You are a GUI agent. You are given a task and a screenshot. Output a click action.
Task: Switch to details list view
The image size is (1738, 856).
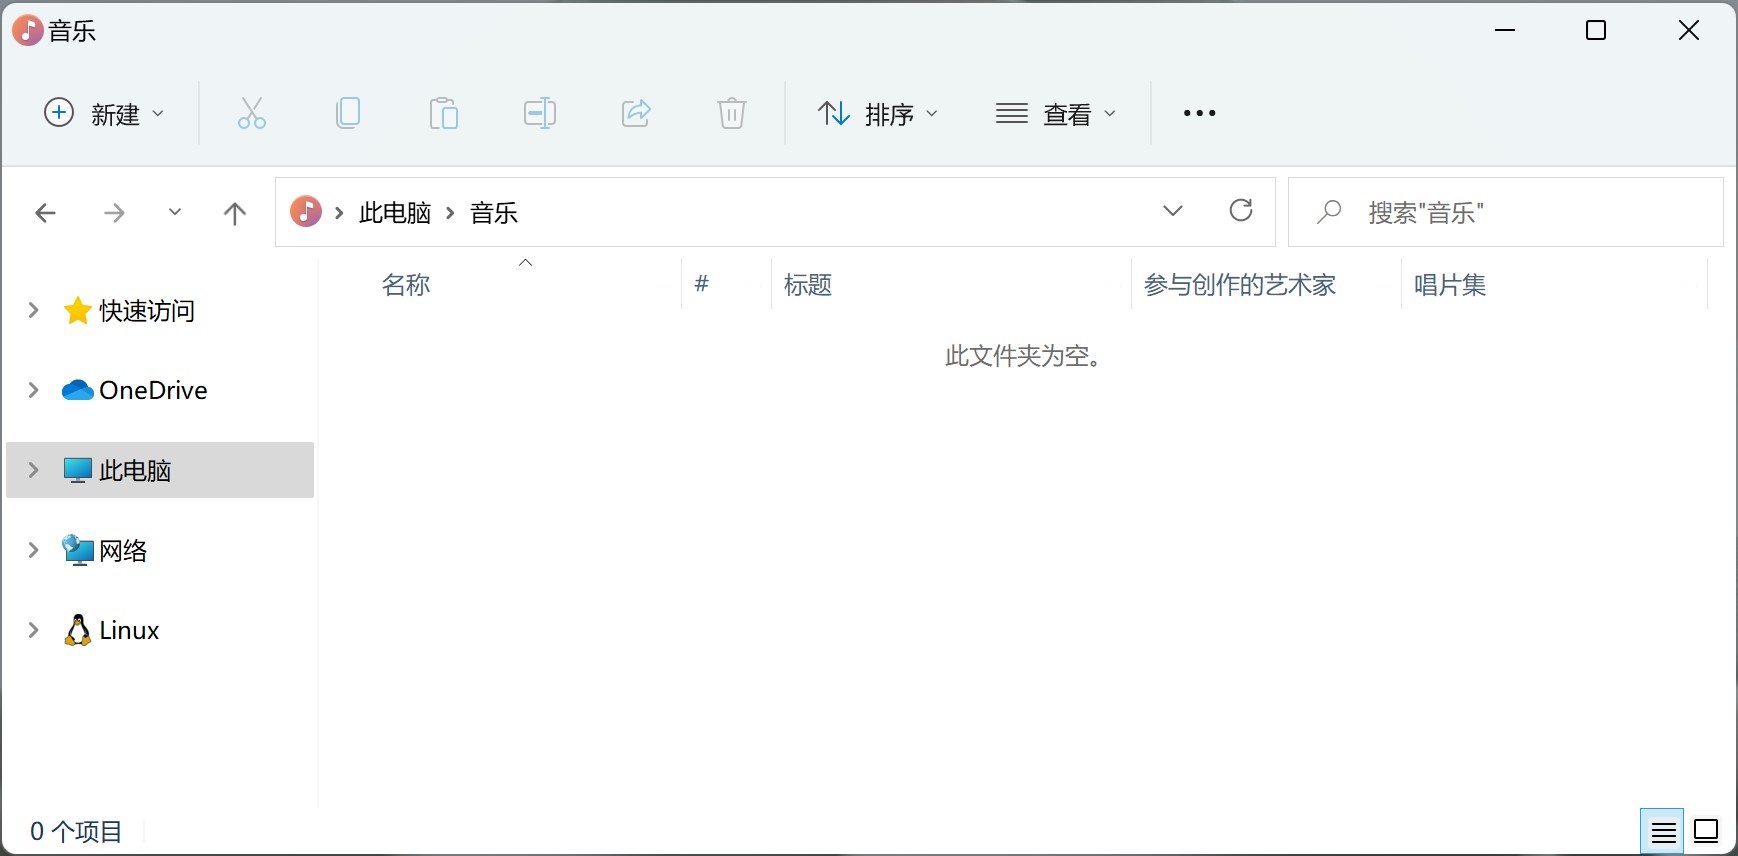1663,832
